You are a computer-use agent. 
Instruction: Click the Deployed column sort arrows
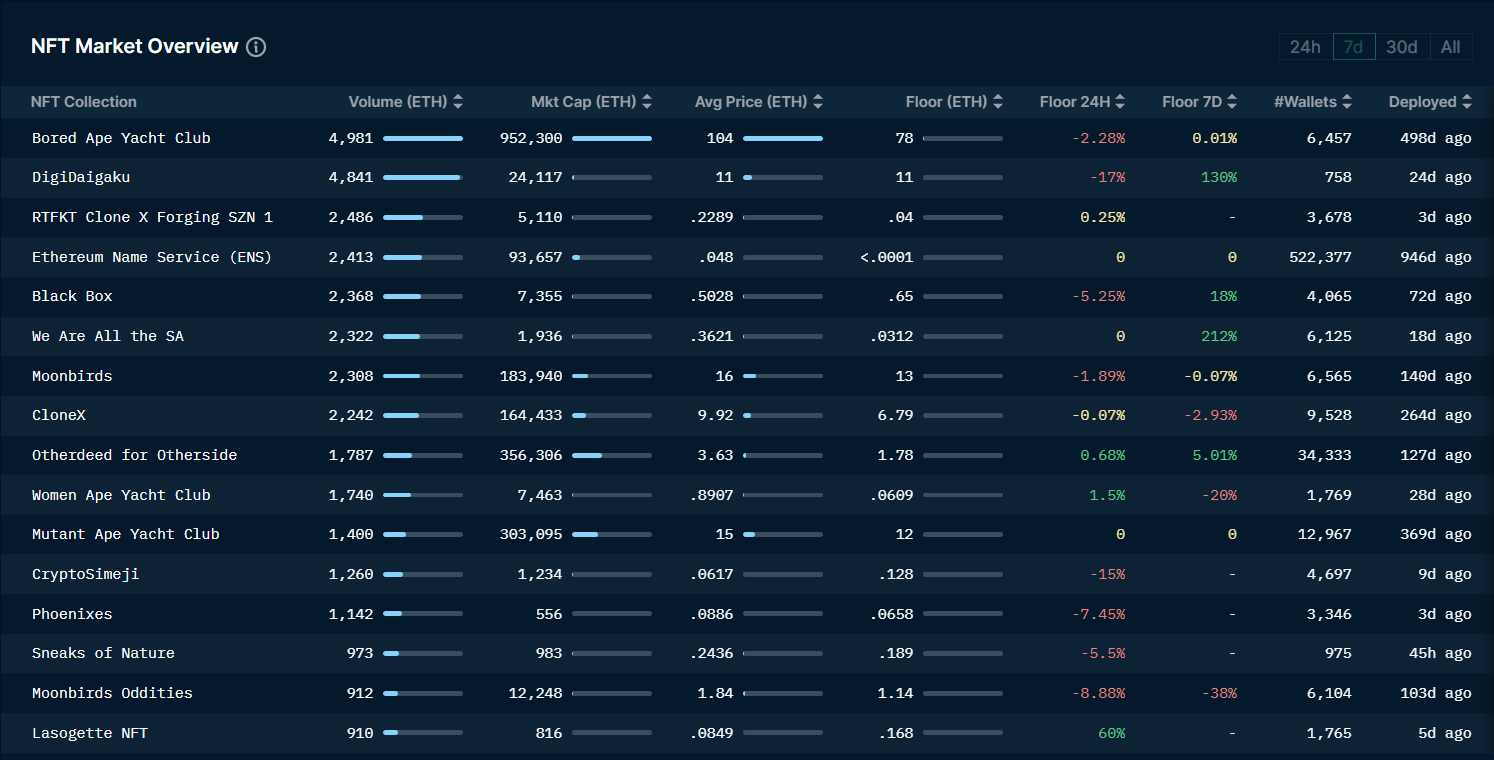coord(1467,102)
